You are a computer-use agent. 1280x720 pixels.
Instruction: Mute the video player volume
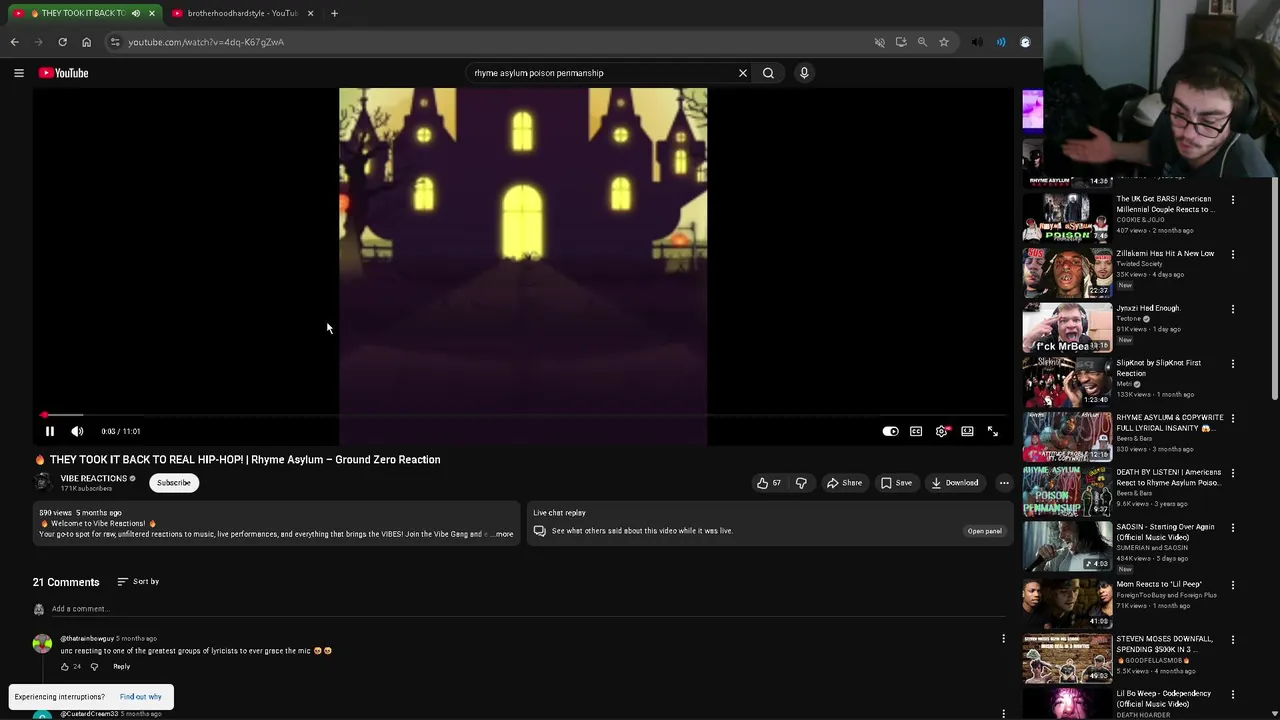coord(77,431)
